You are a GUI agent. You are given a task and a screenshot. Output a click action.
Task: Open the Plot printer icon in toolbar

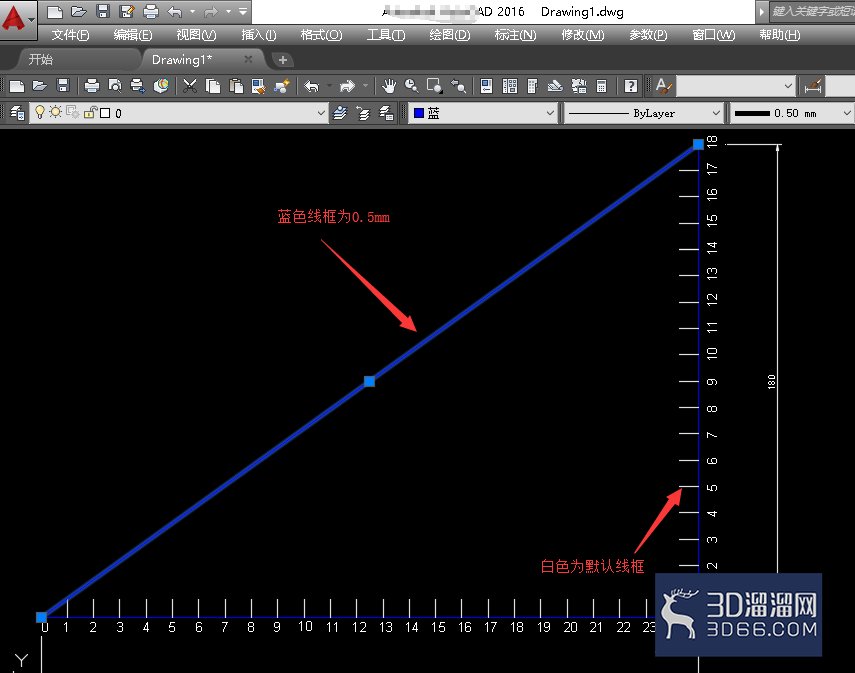click(92, 86)
